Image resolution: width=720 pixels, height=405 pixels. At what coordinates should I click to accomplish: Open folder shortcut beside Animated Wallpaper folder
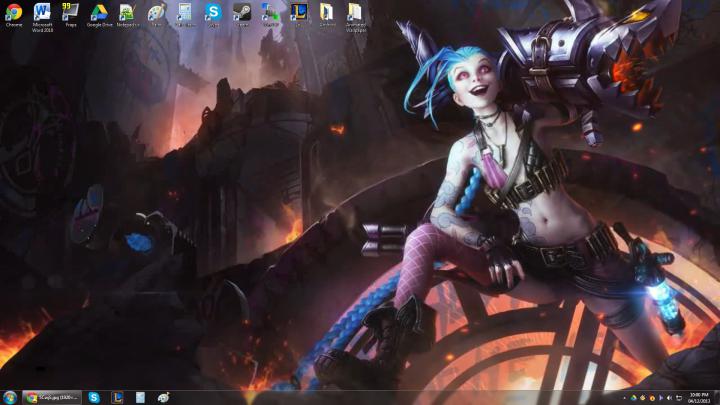coord(327,15)
